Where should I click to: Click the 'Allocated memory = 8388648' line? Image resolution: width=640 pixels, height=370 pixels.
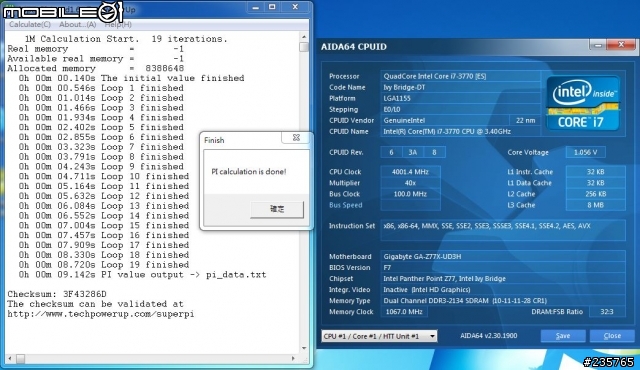click(96, 68)
